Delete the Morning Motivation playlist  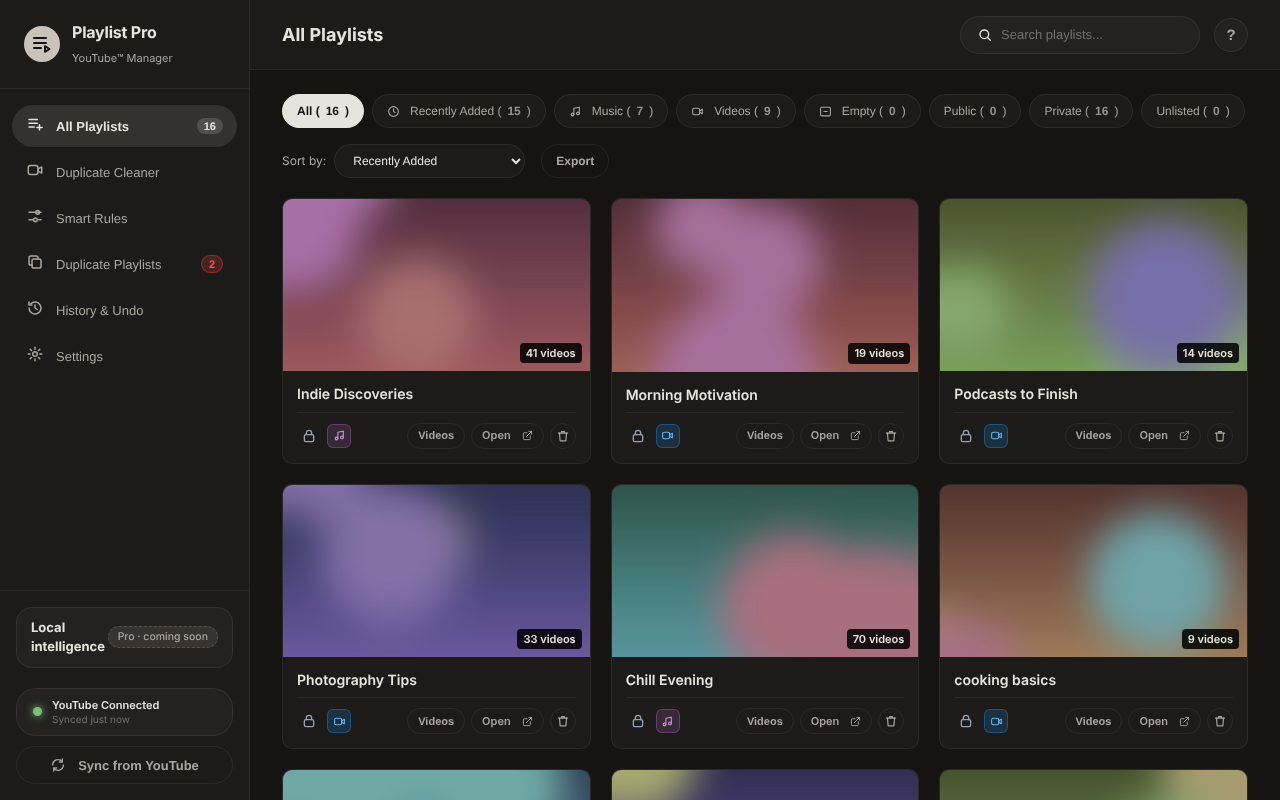(x=891, y=436)
